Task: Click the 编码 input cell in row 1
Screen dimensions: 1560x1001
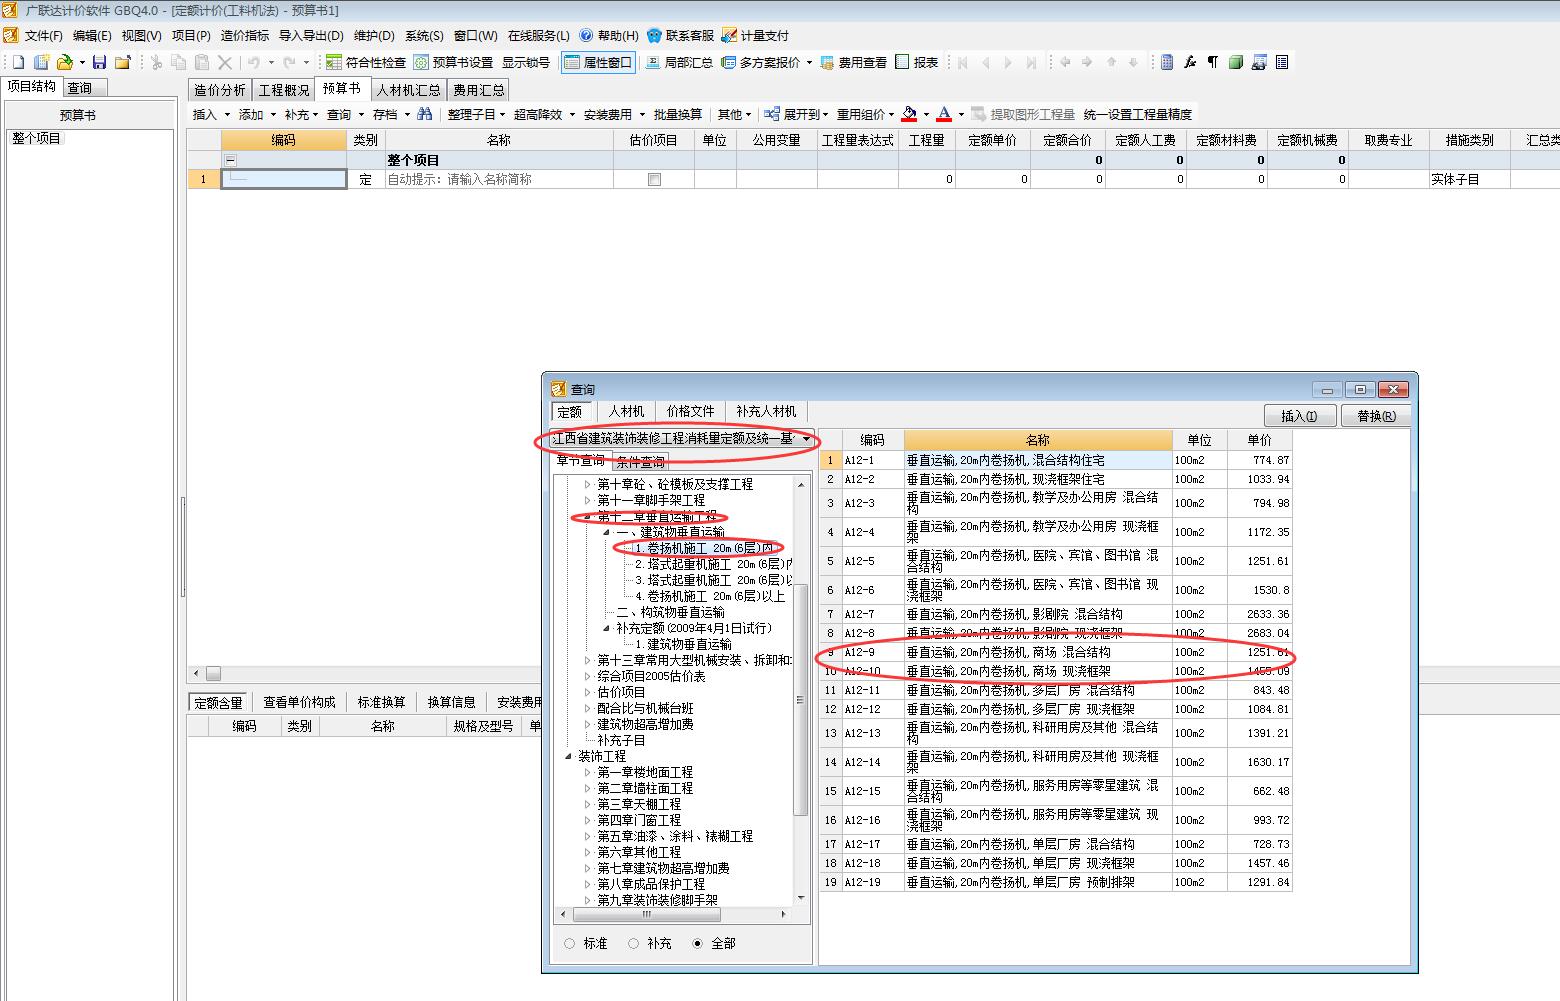Action: pos(284,179)
